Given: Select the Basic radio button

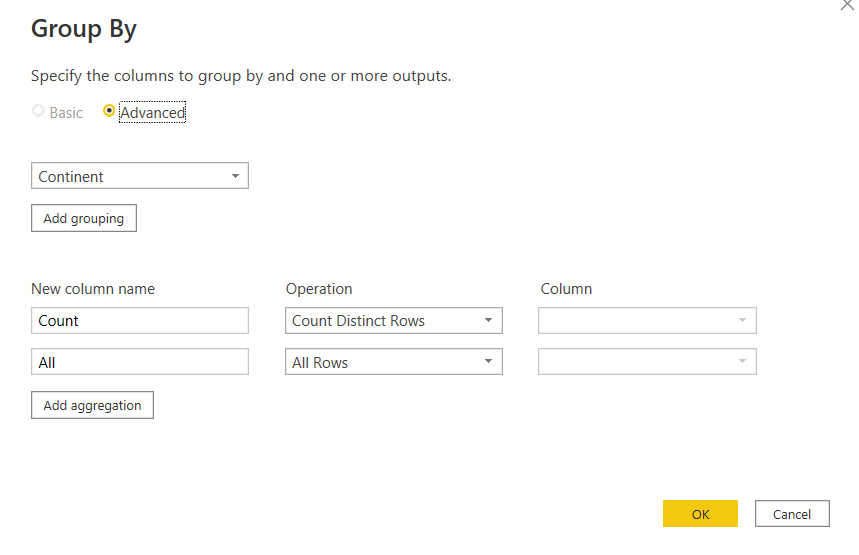Looking at the screenshot, I should pyautogui.click(x=38, y=111).
